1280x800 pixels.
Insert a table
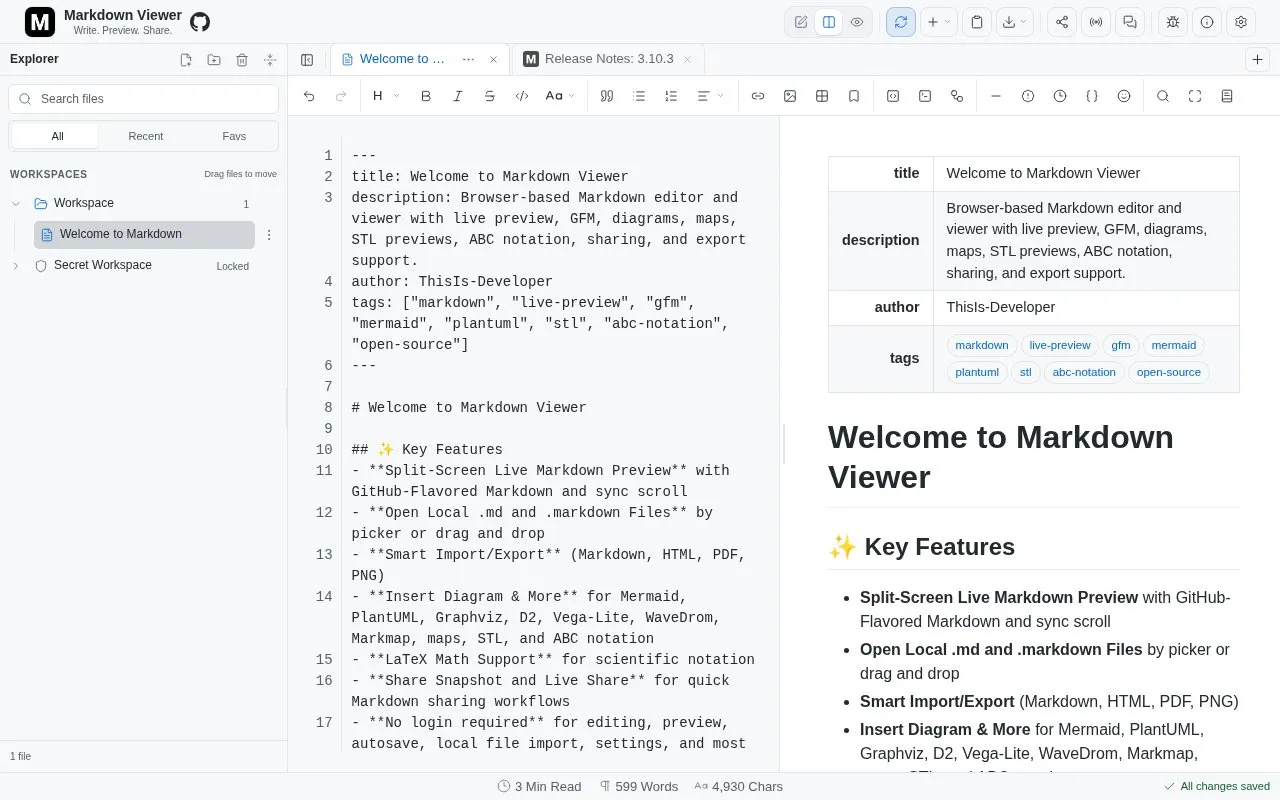[822, 96]
